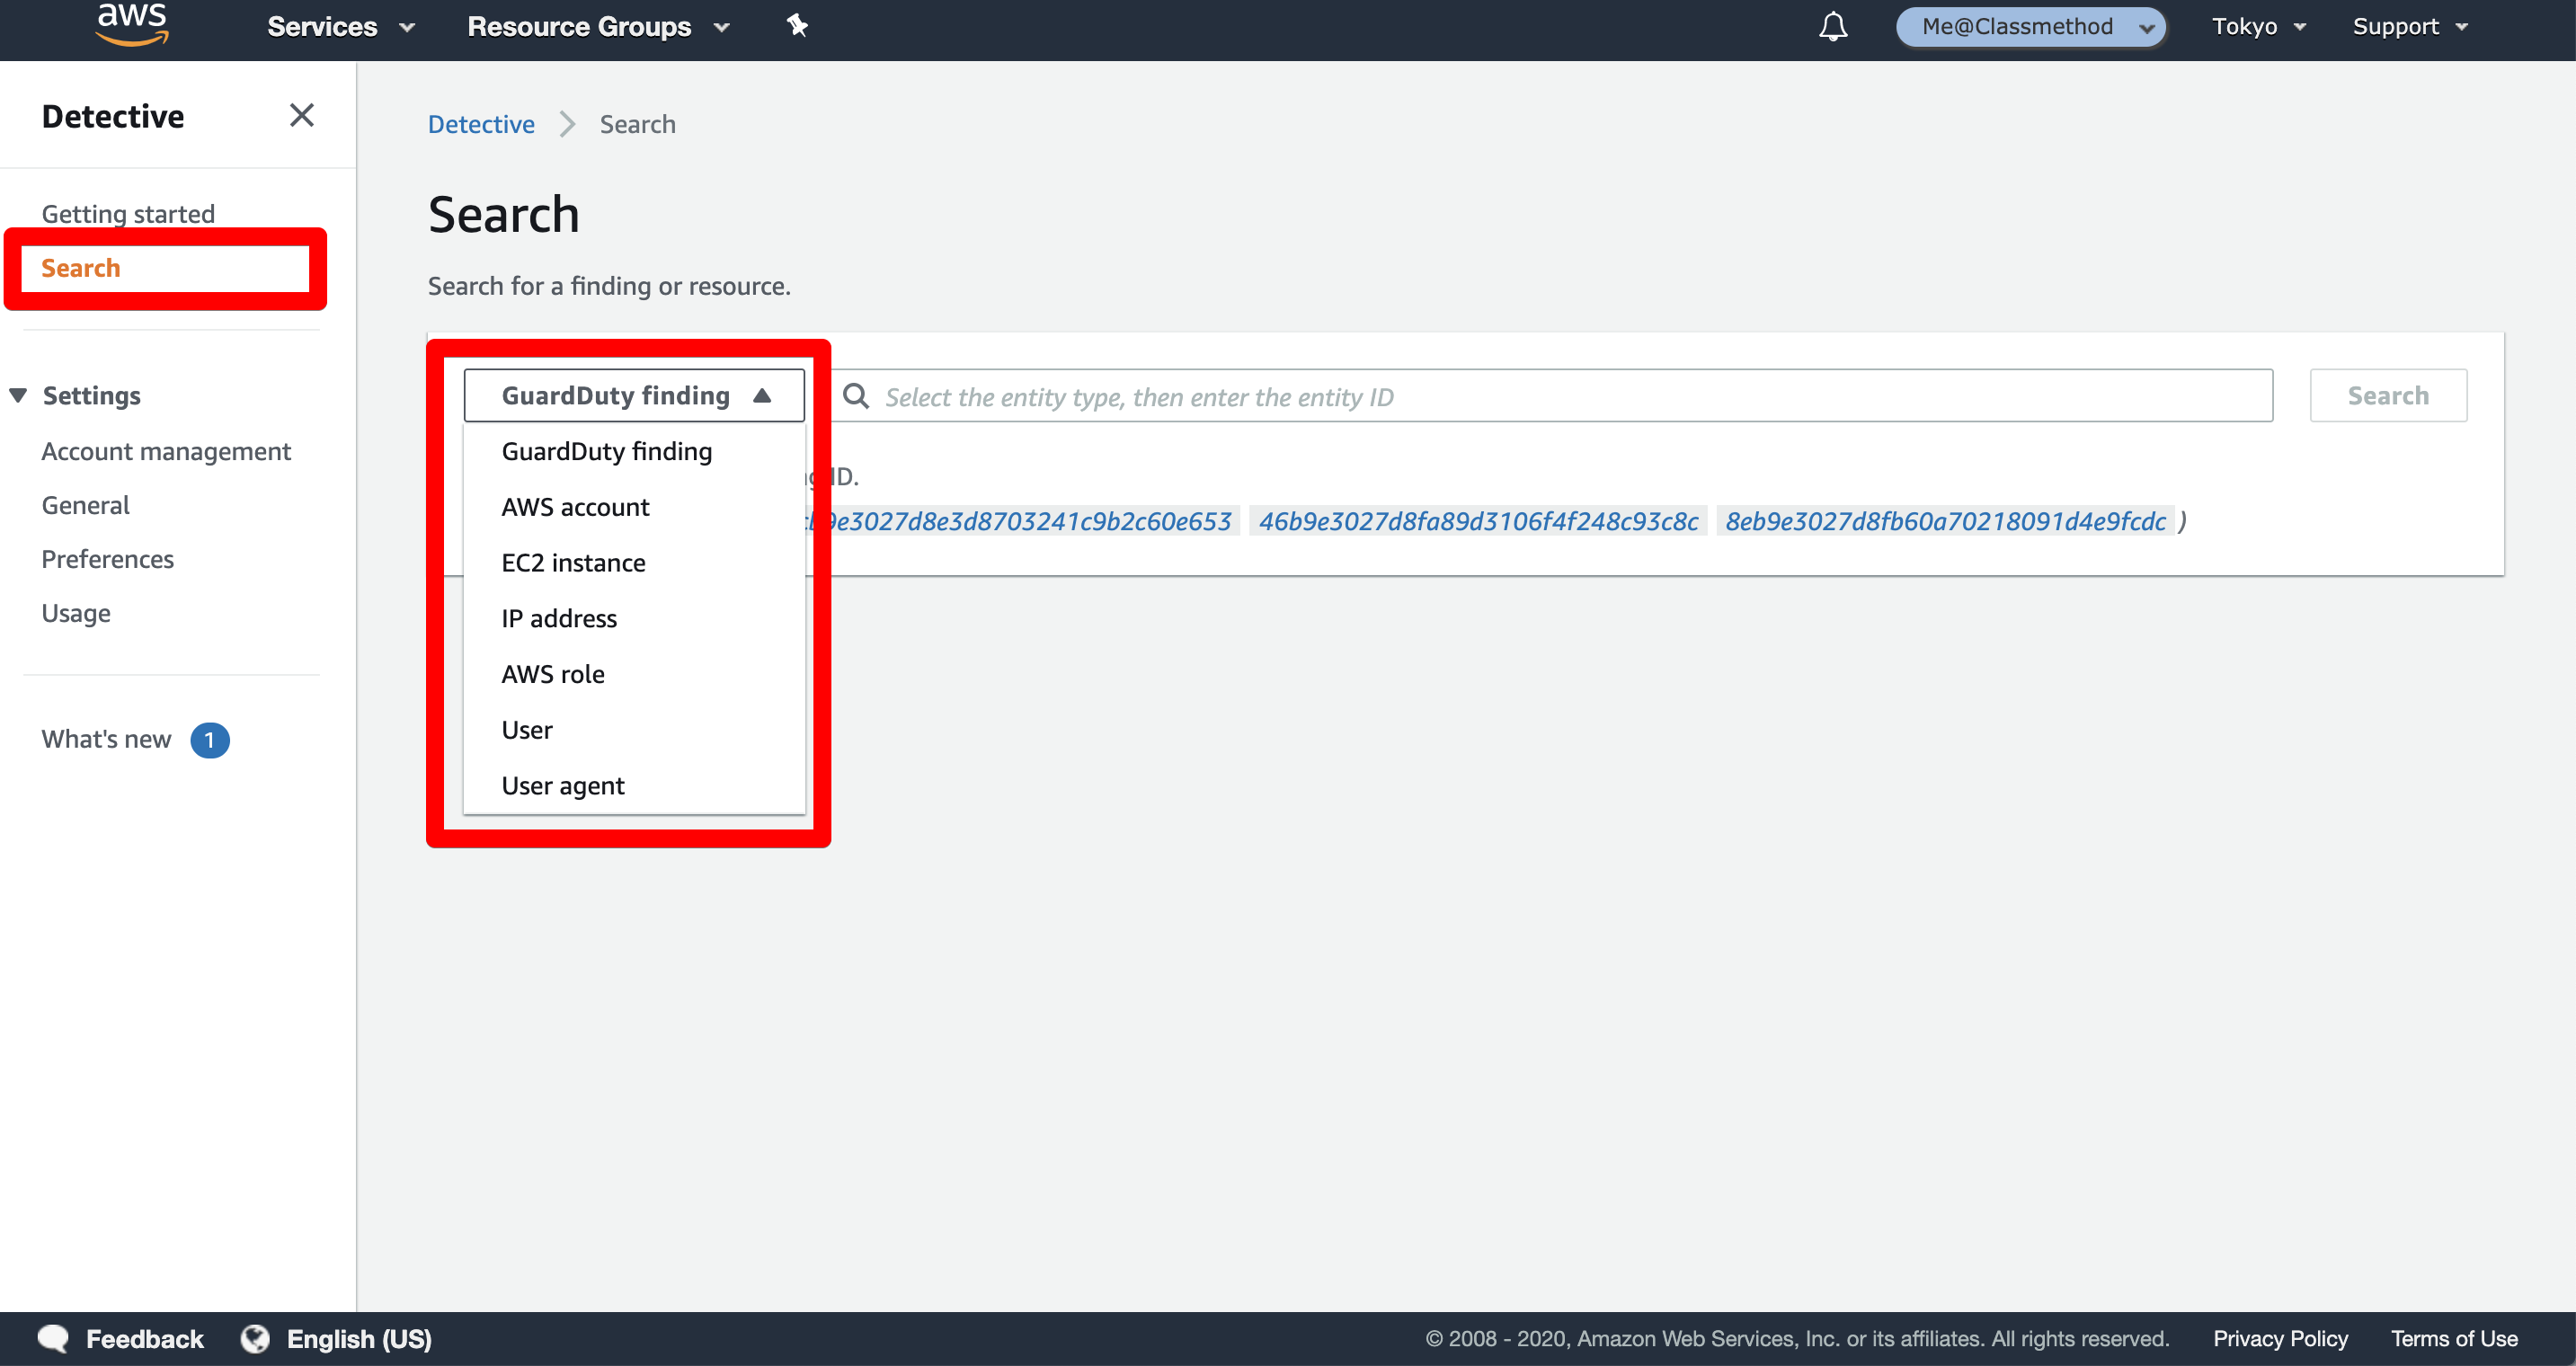Viewport: 2576px width, 1366px height.
Task: Click the Search breadcrumb text
Action: [637, 124]
